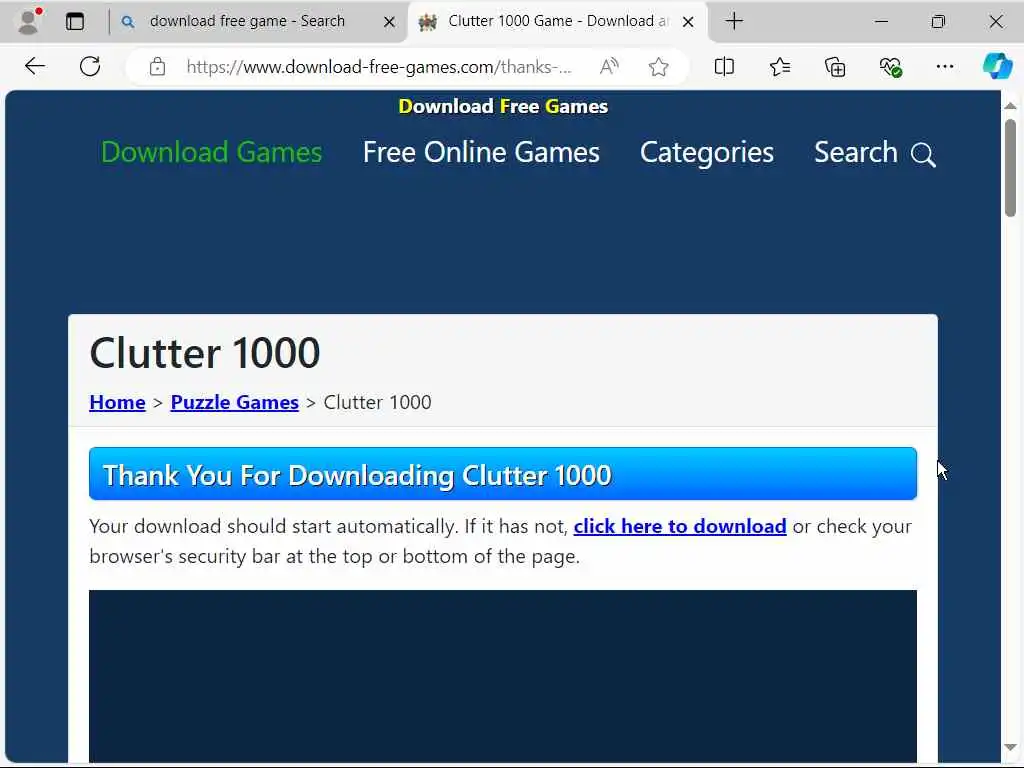Open the tab actions menu icon
Viewport: 1024px width, 768px height.
pyautogui.click(x=75, y=22)
